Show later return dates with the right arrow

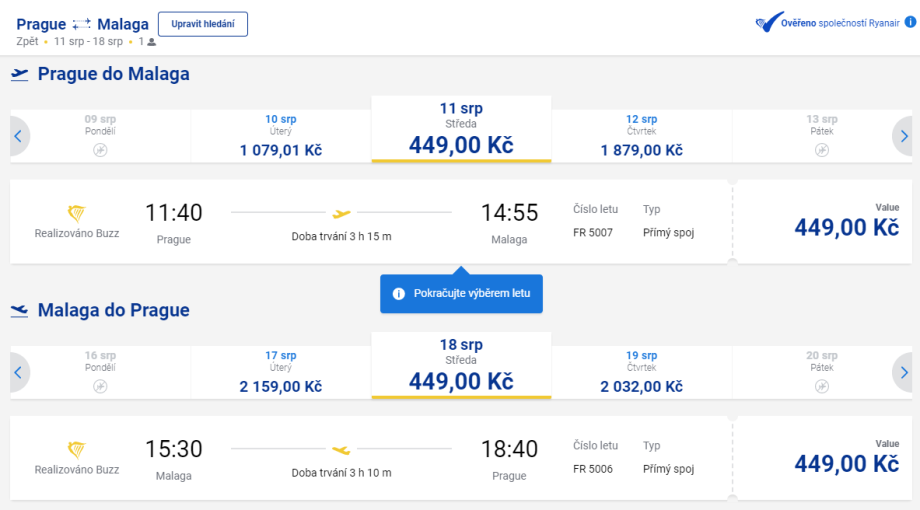click(x=904, y=372)
